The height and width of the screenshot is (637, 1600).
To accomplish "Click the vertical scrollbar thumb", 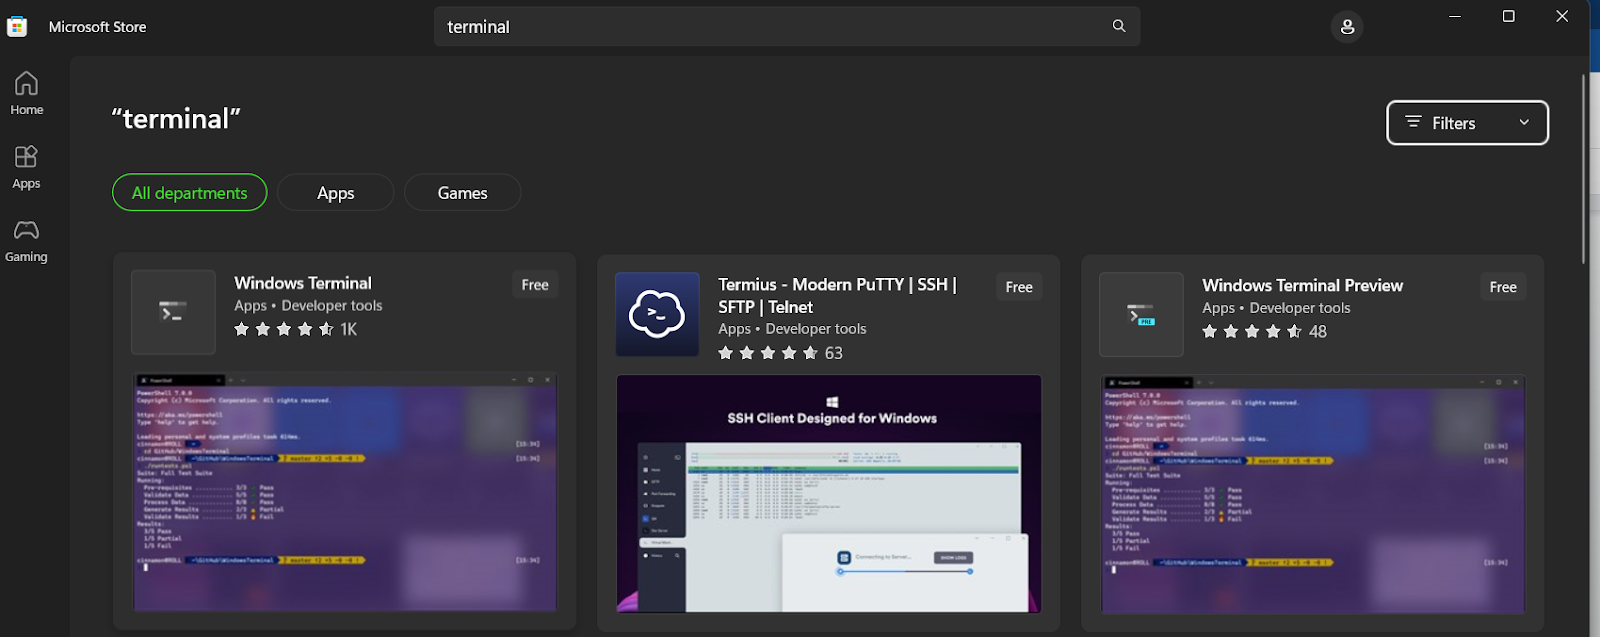I will coord(1584,168).
